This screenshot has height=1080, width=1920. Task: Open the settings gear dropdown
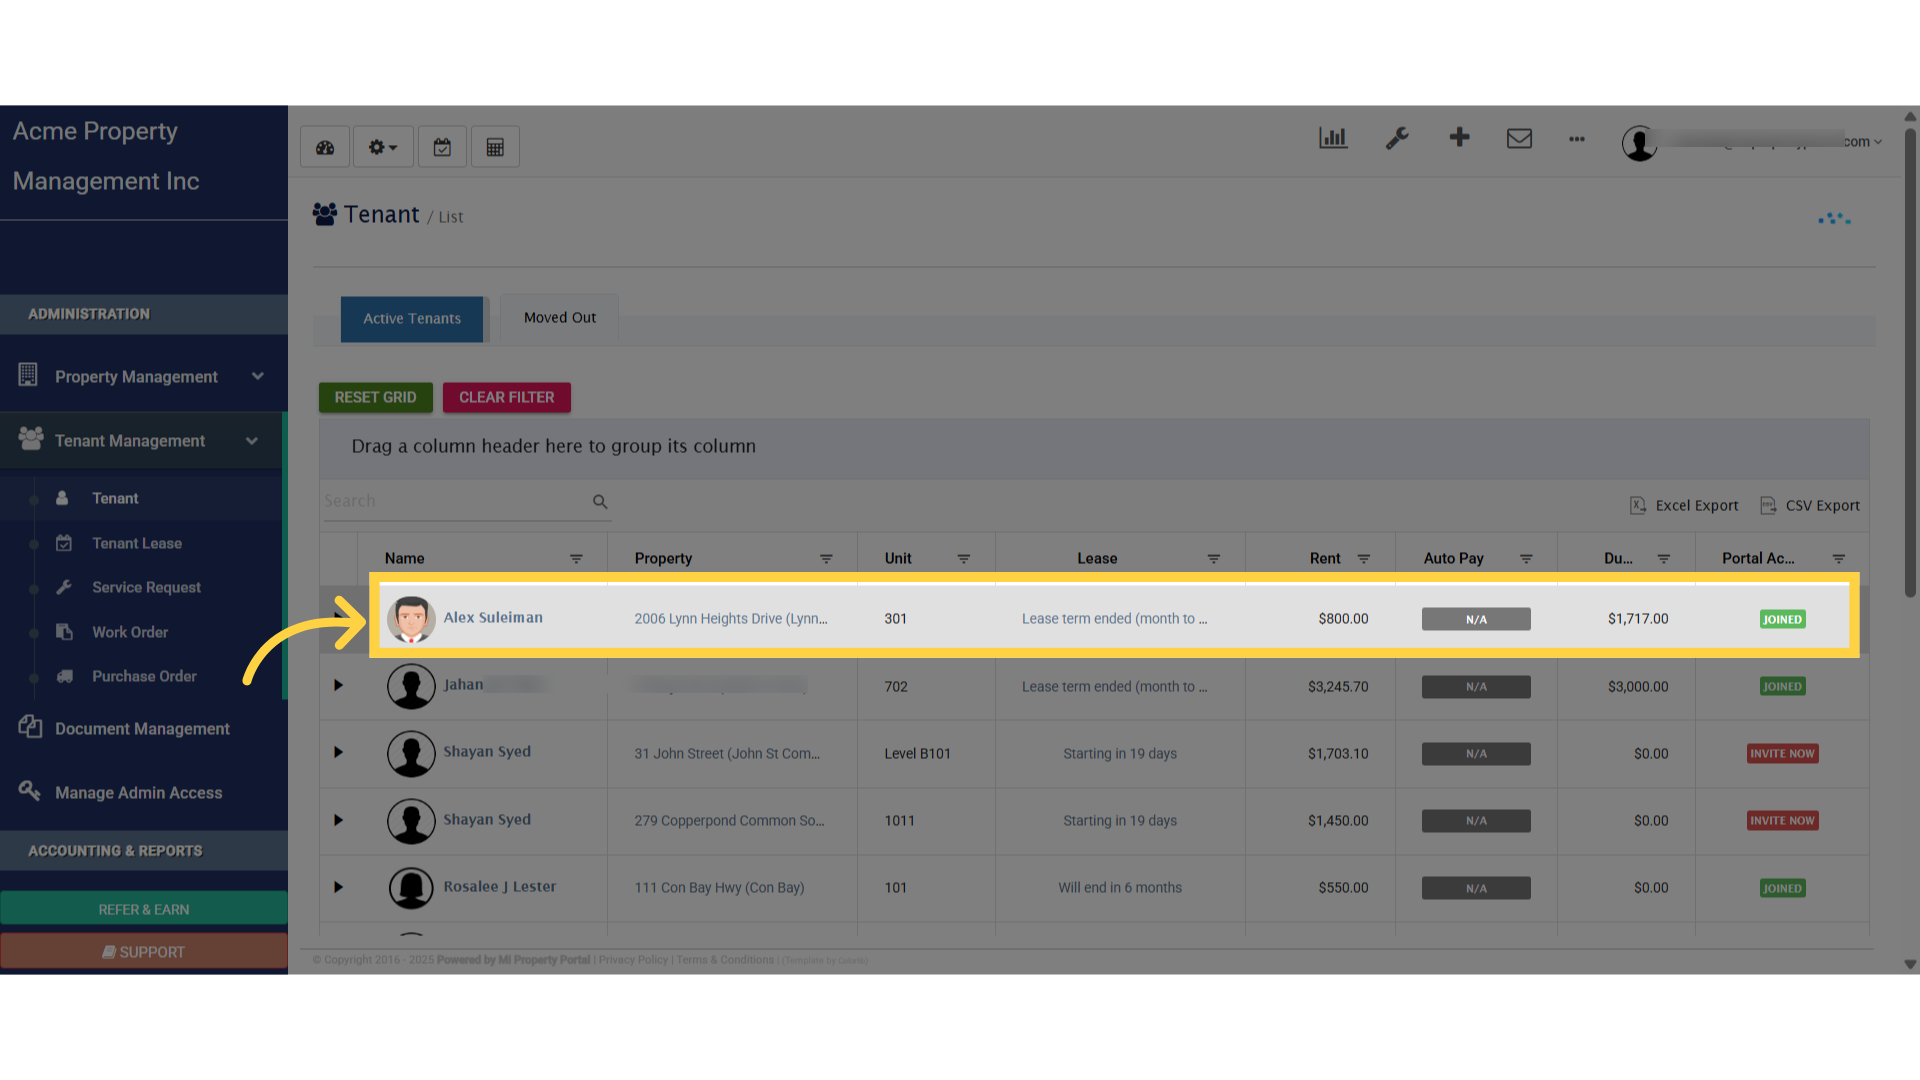coord(383,147)
